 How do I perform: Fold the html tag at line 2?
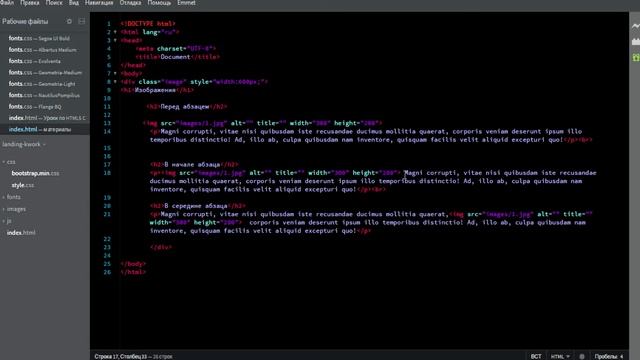click(115, 32)
